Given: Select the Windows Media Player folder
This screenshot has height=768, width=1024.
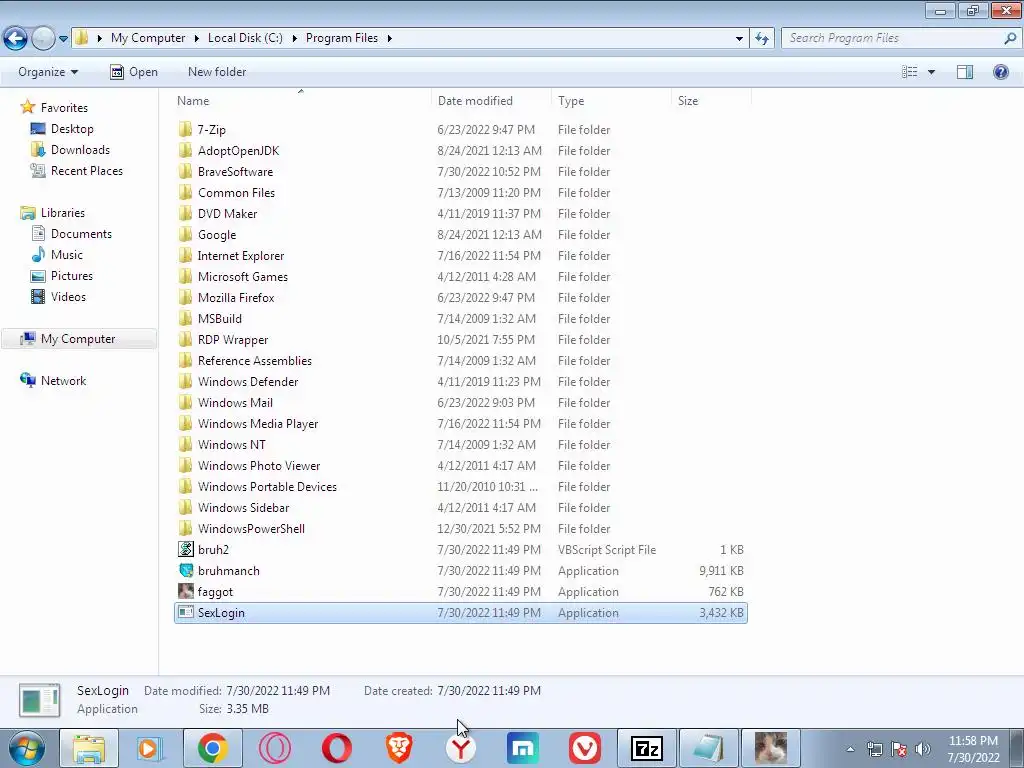Looking at the screenshot, I should [258, 424].
